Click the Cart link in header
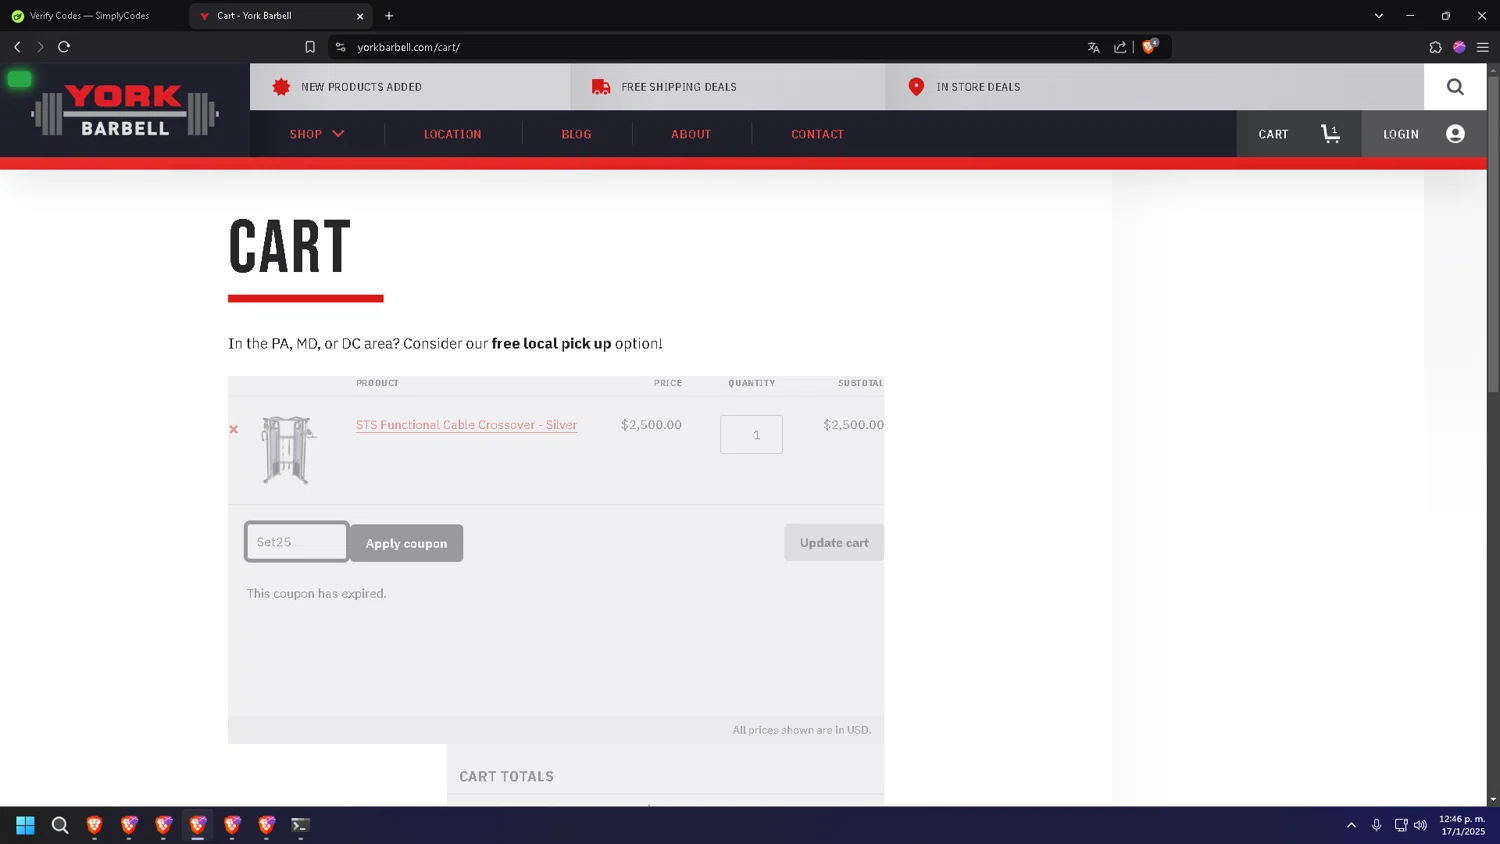 (x=1273, y=134)
